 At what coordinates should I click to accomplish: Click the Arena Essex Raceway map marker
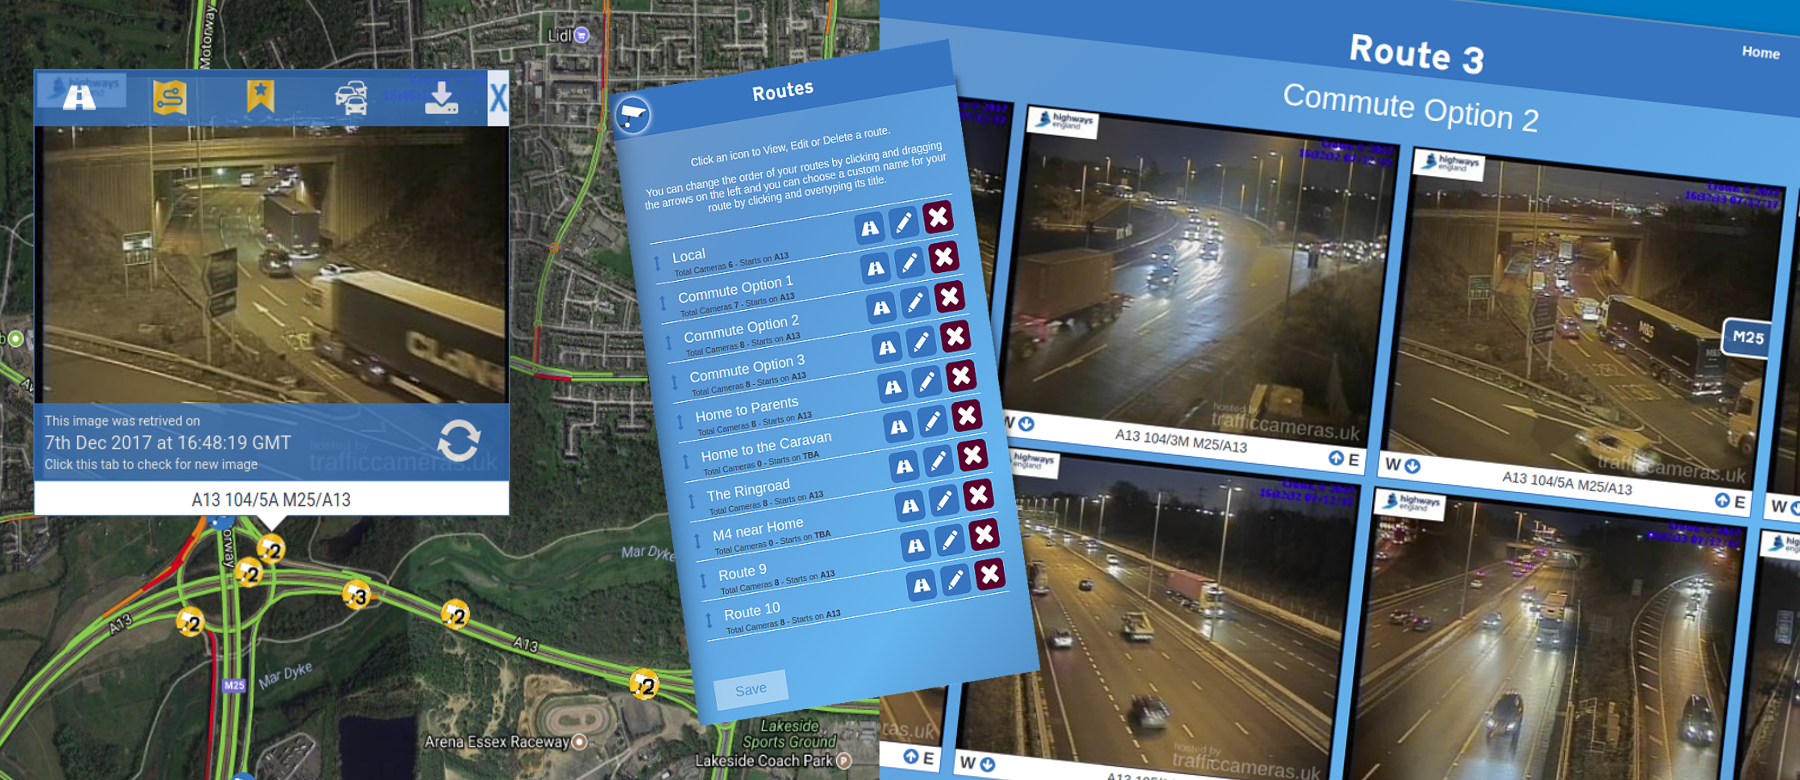(579, 742)
